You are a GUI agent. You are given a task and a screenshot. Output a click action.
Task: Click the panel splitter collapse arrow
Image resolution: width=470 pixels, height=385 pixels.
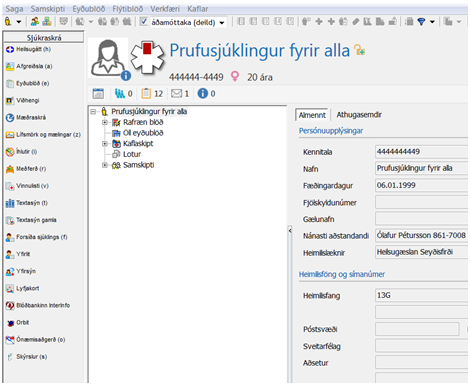click(290, 230)
